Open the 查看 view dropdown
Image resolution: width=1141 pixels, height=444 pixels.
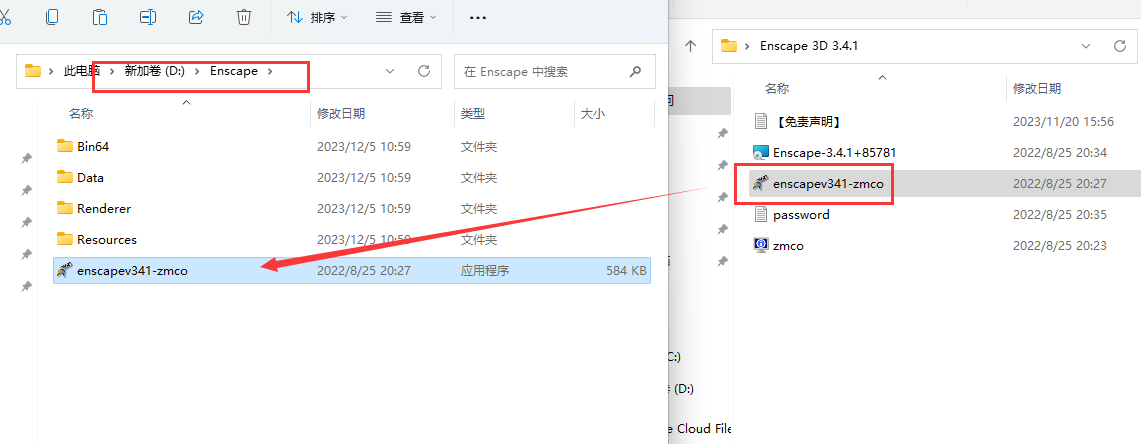point(406,17)
